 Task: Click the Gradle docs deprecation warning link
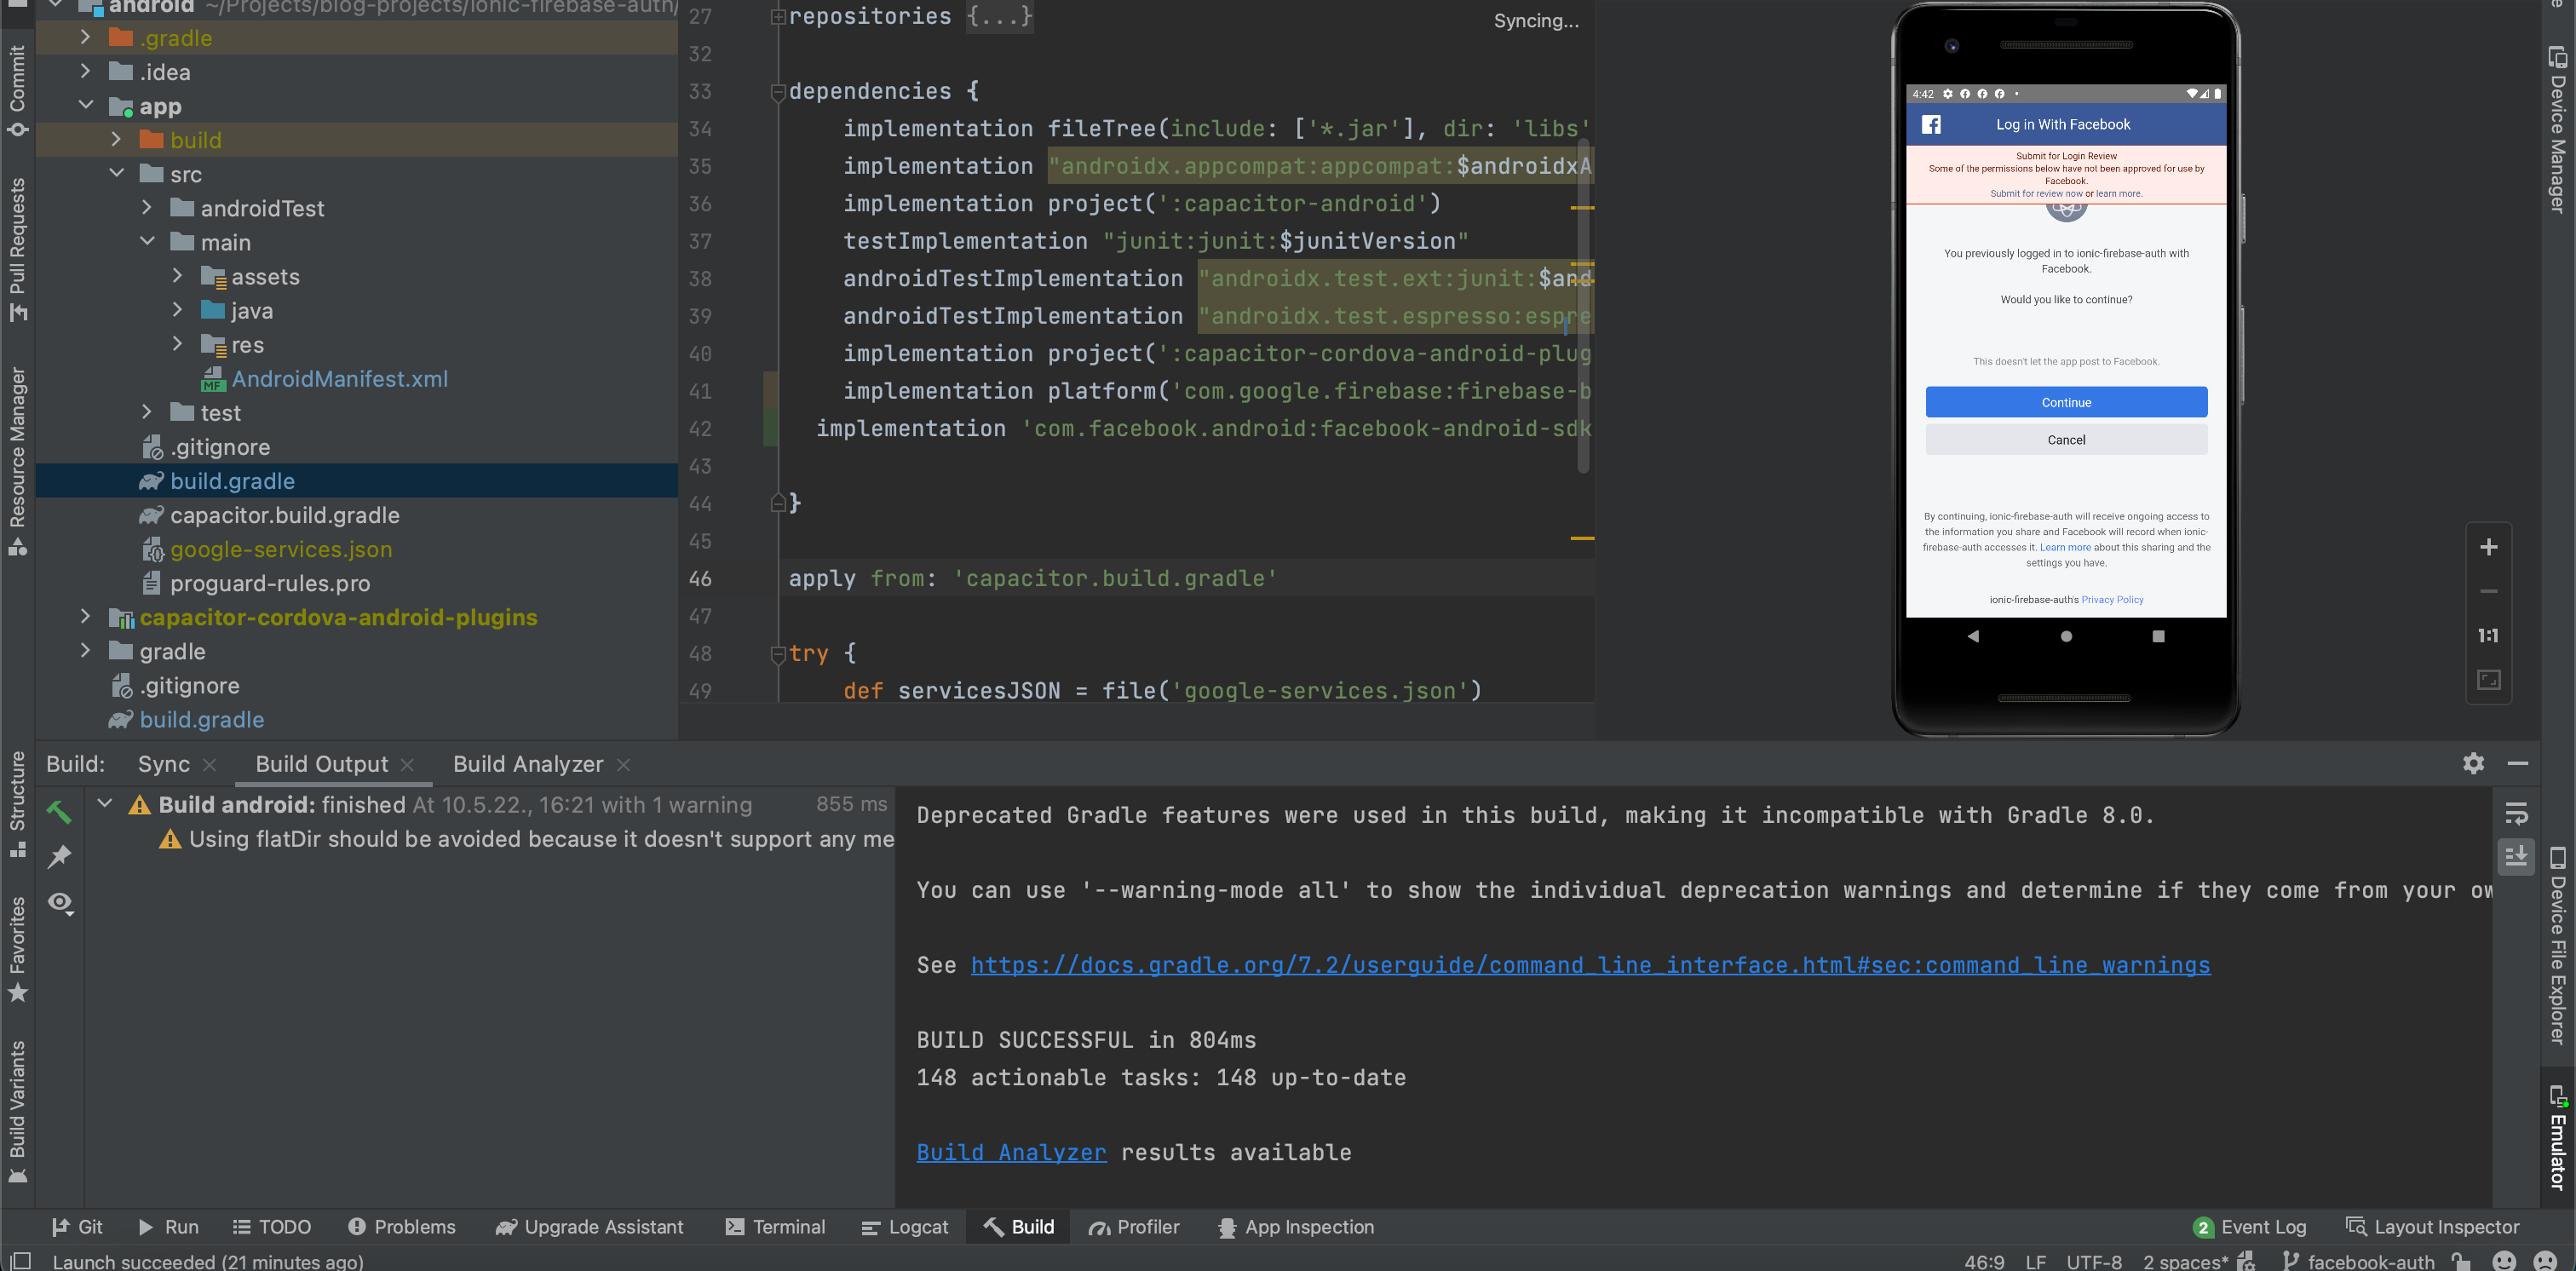tap(1589, 964)
